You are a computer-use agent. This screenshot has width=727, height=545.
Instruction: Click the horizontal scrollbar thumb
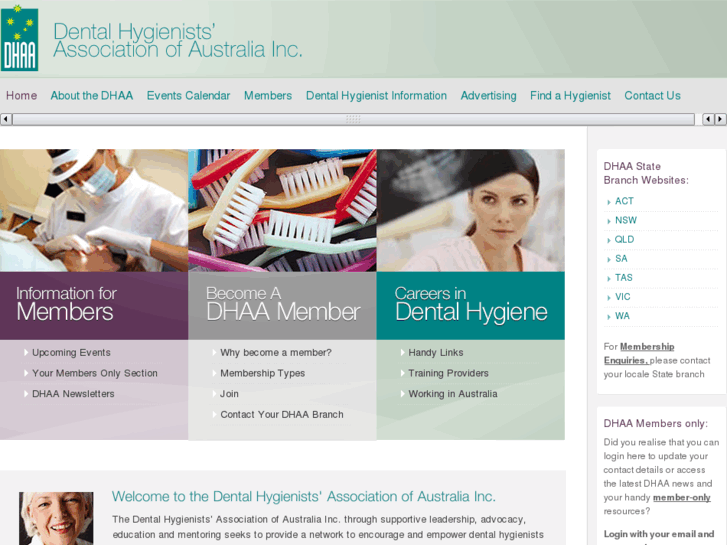[353, 119]
